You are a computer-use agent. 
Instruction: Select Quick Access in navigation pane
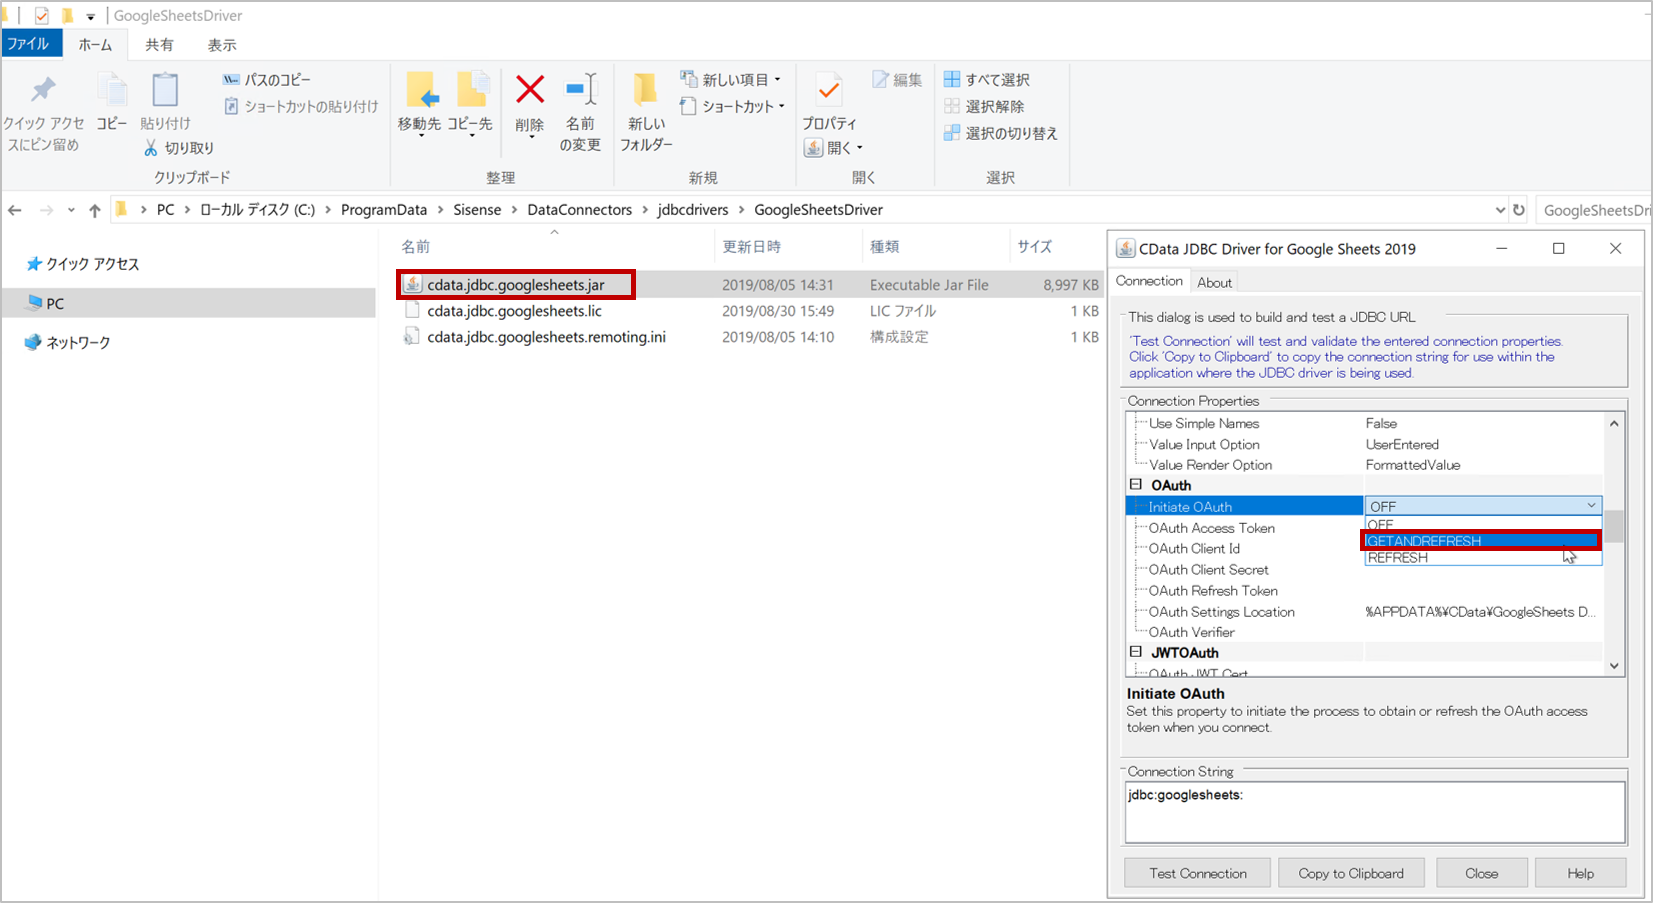pyautogui.click(x=93, y=264)
